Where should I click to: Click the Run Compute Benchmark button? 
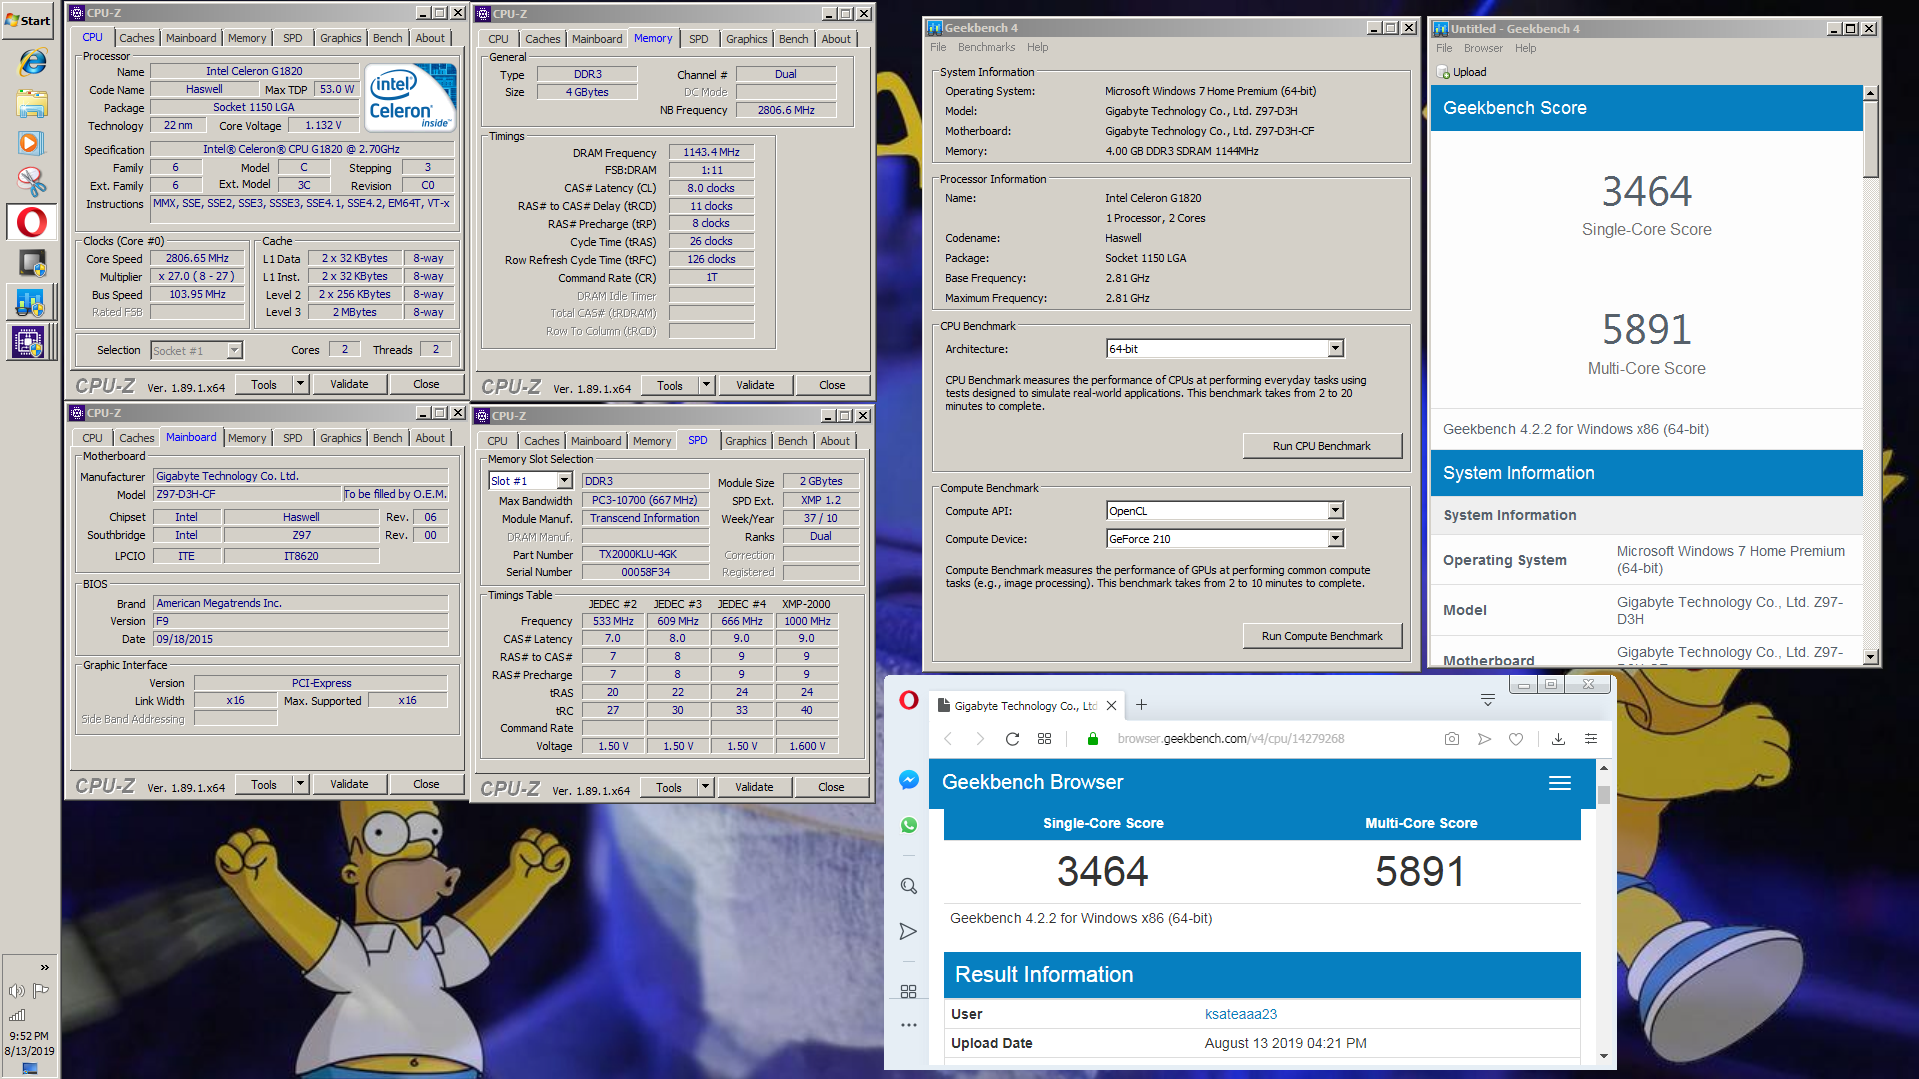(1322, 636)
